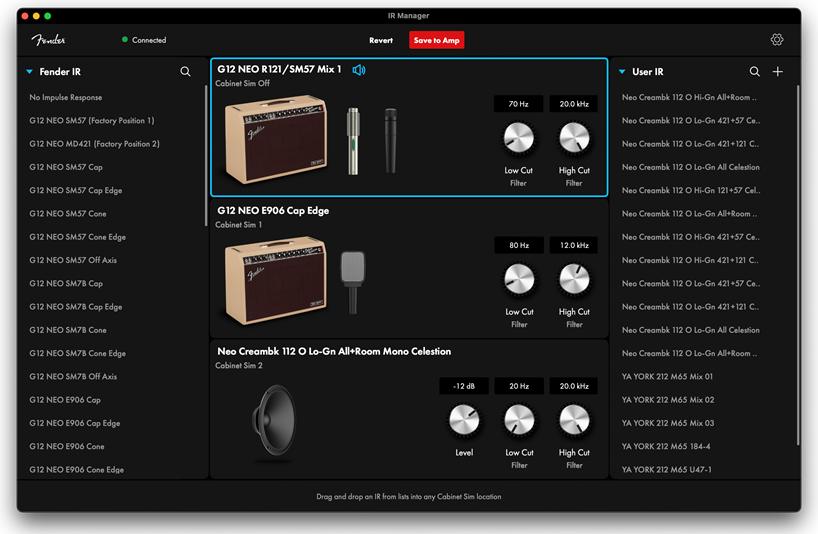818x534 pixels.
Task: Click the ribbon microphone image in Cabinet Sim Off
Action: 353,141
